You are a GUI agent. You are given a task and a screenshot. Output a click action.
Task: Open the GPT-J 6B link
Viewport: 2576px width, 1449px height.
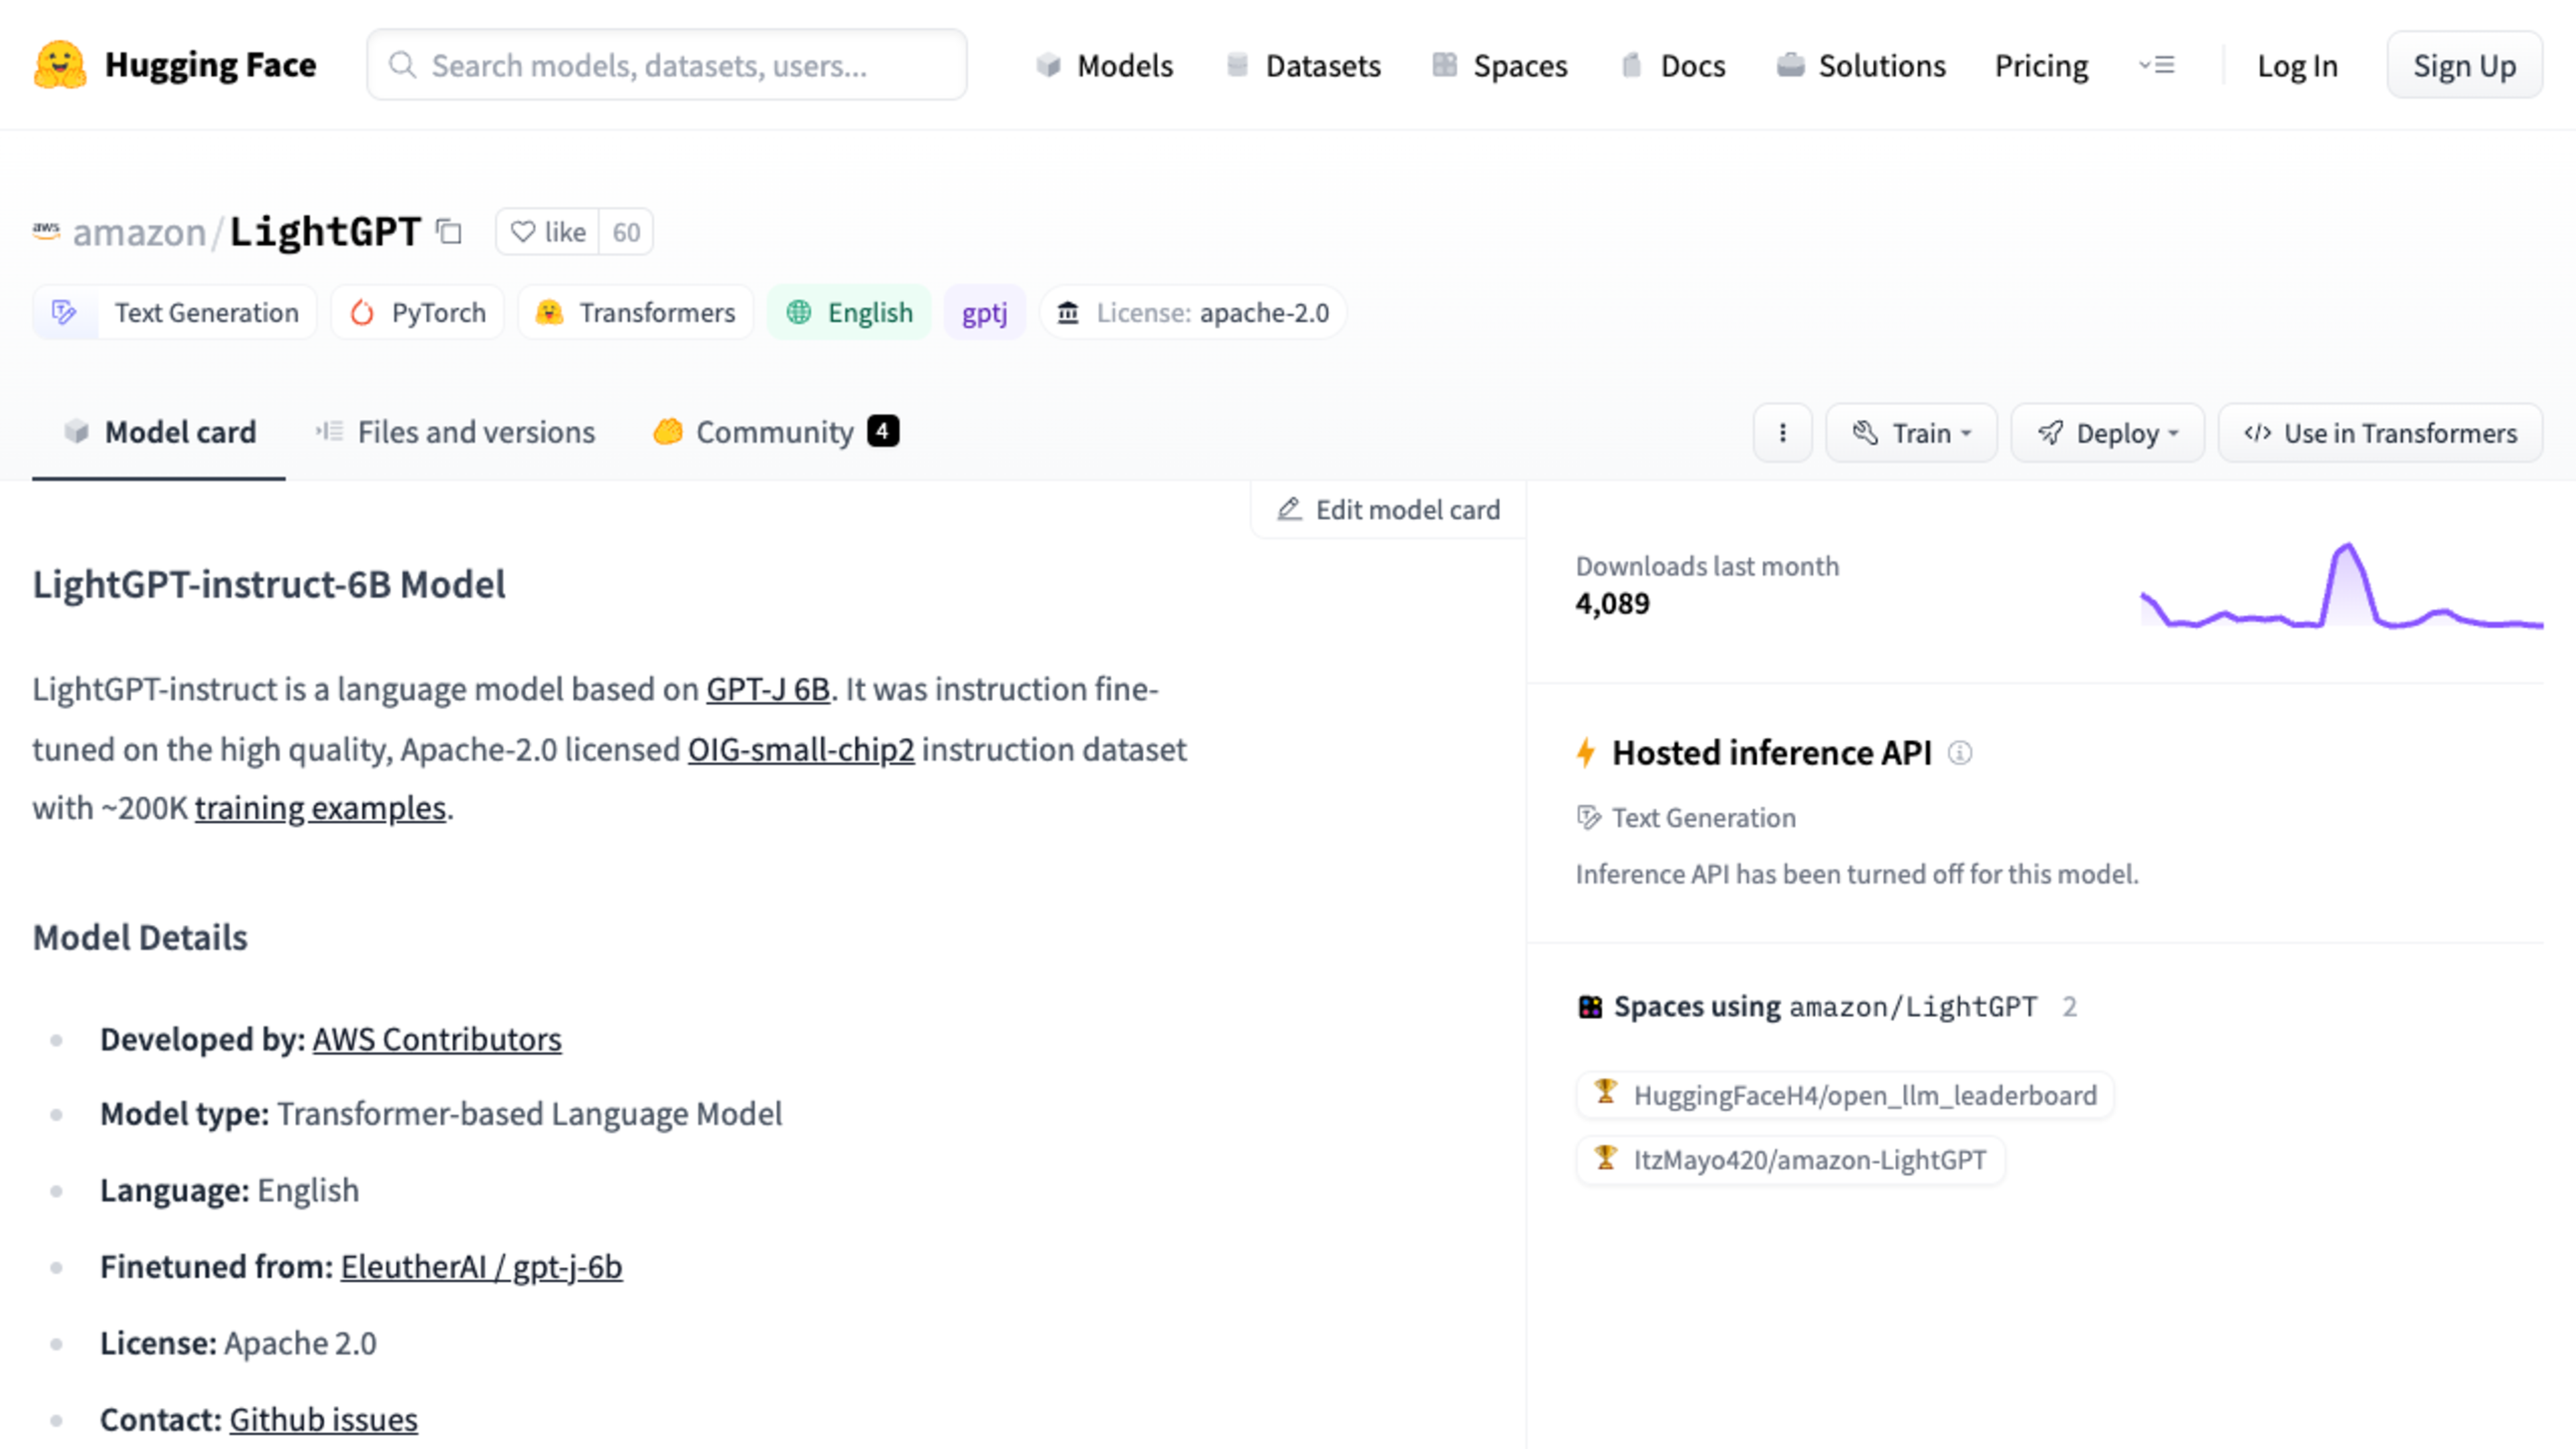768,689
